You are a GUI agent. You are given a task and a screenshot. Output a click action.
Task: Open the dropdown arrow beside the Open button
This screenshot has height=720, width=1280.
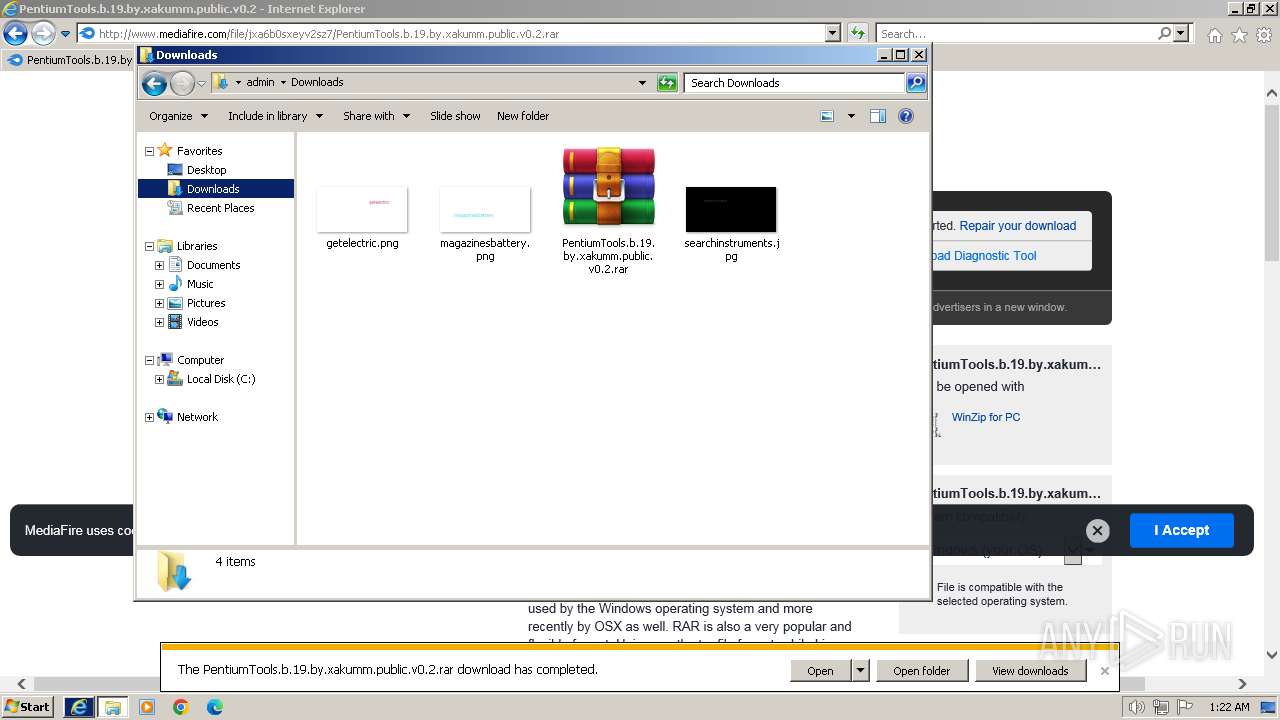point(860,671)
